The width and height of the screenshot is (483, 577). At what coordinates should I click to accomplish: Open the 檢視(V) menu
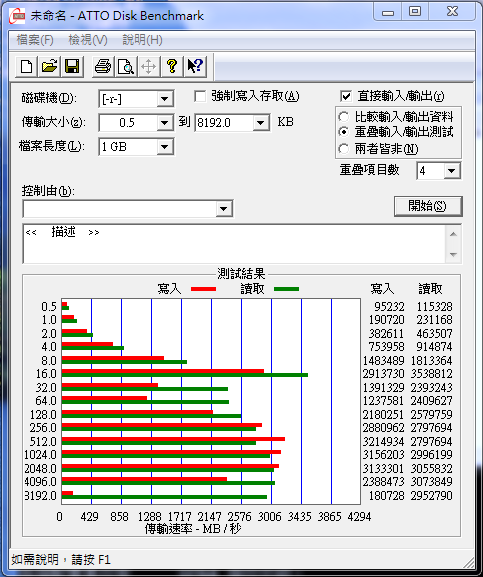(88, 40)
